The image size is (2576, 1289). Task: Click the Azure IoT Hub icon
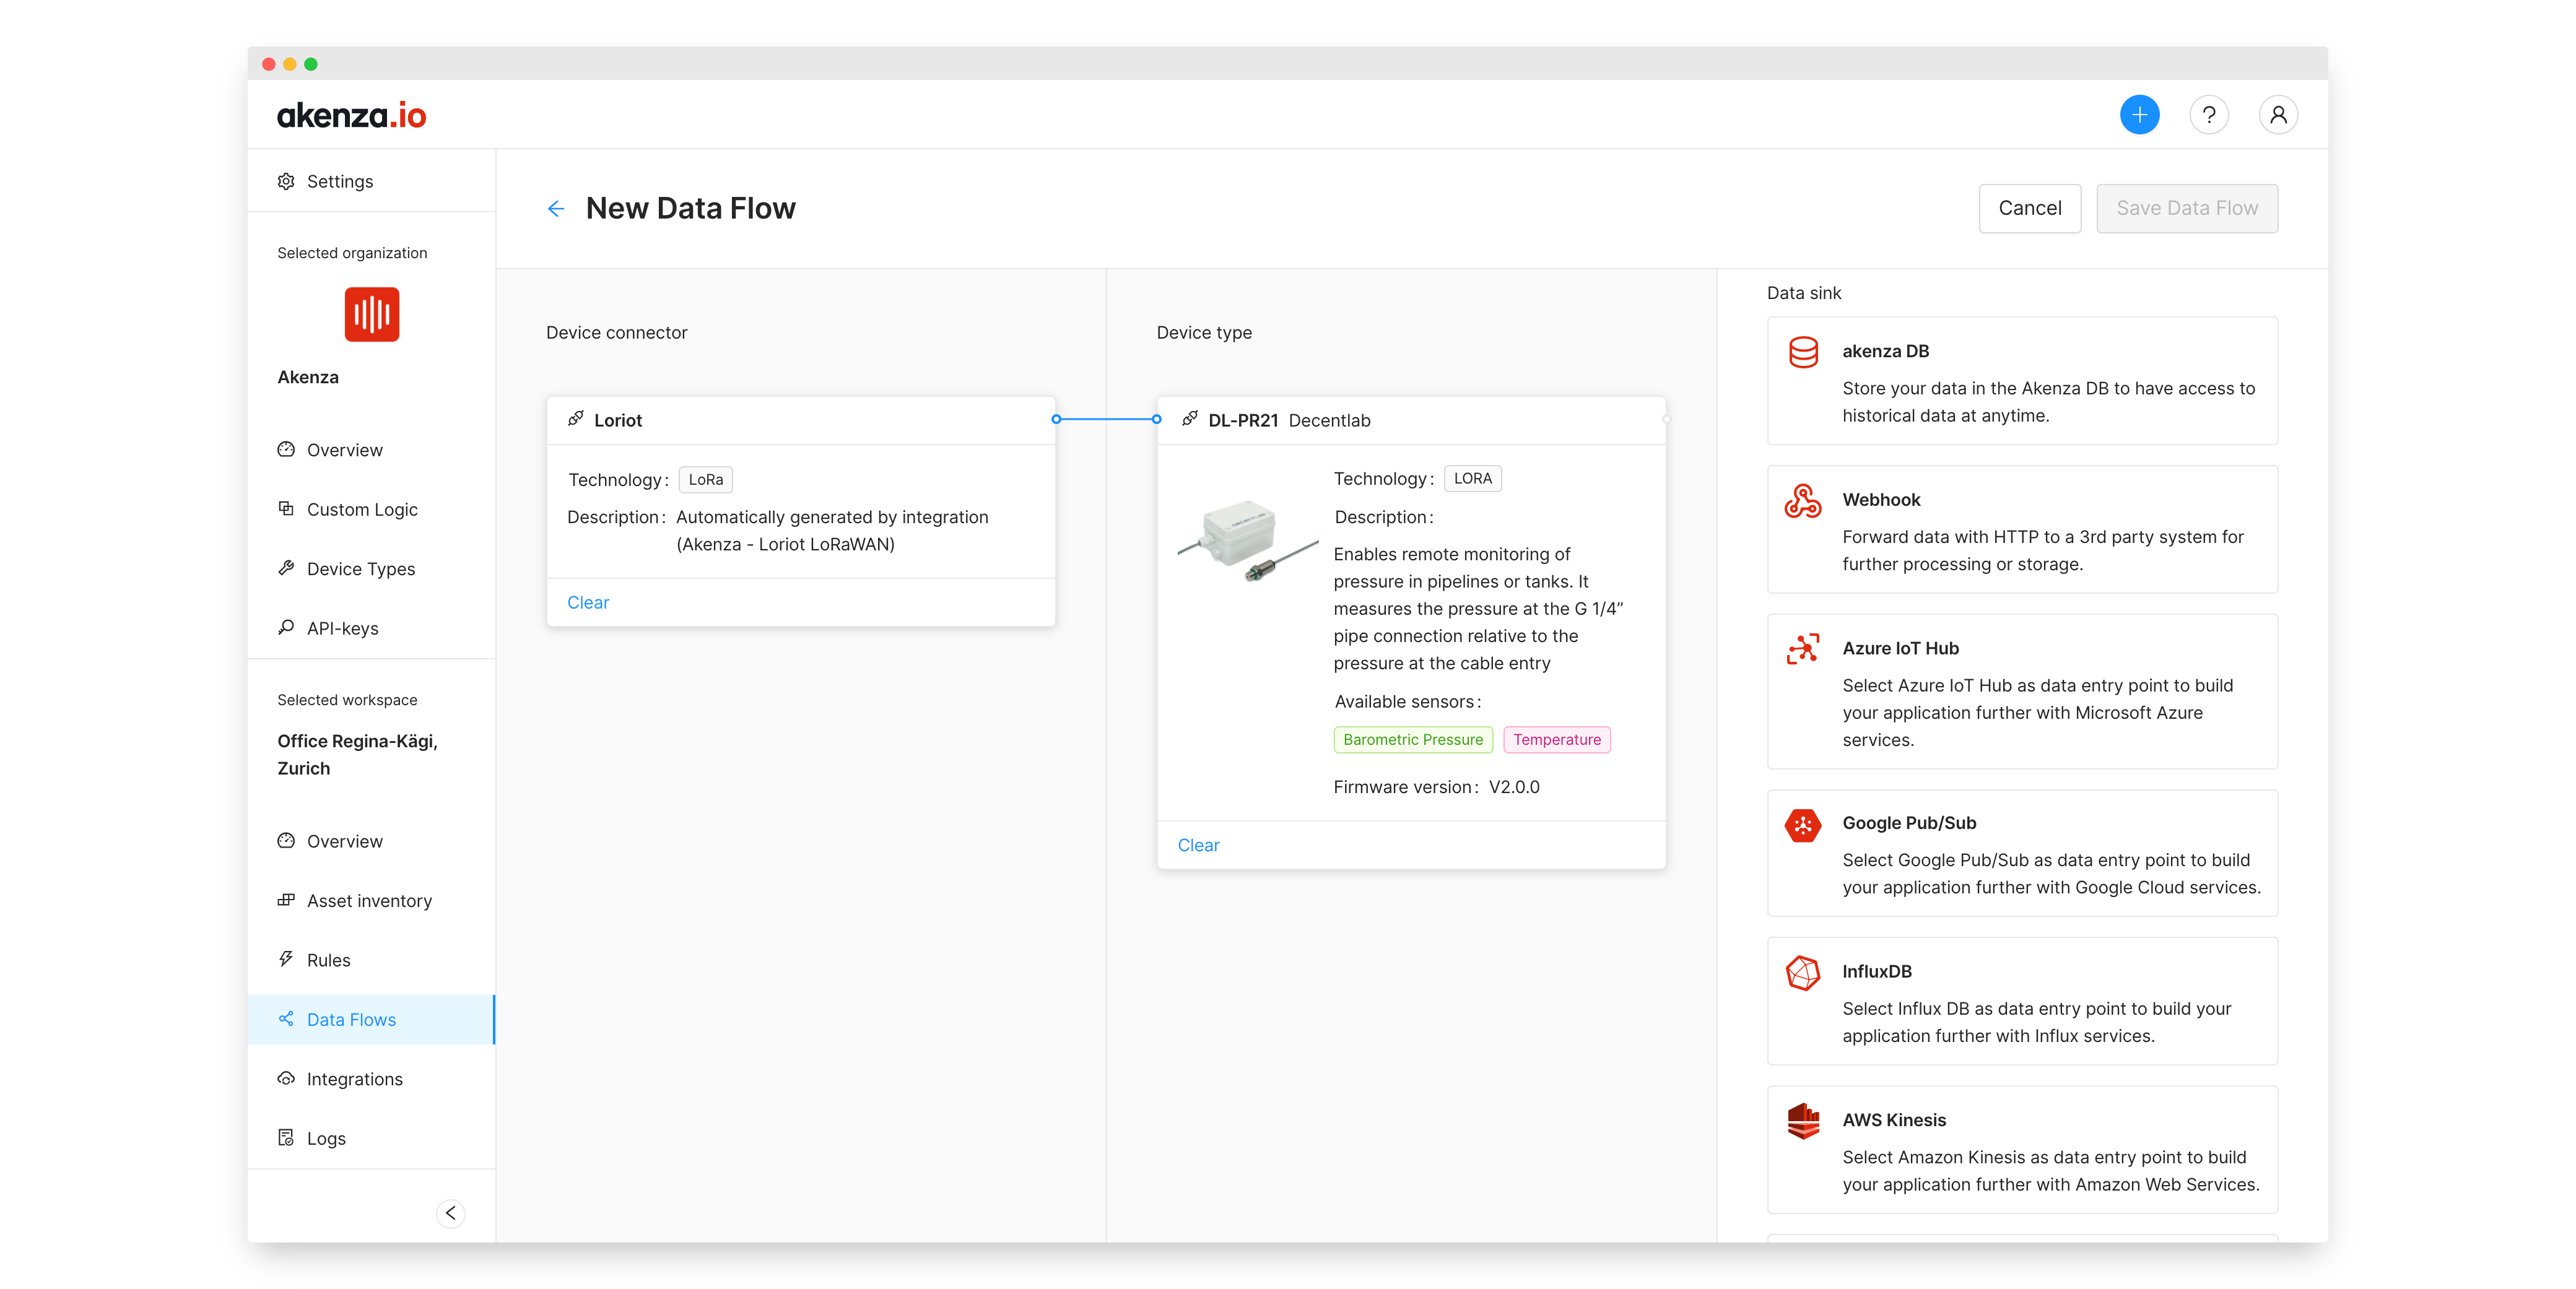tap(1803, 649)
